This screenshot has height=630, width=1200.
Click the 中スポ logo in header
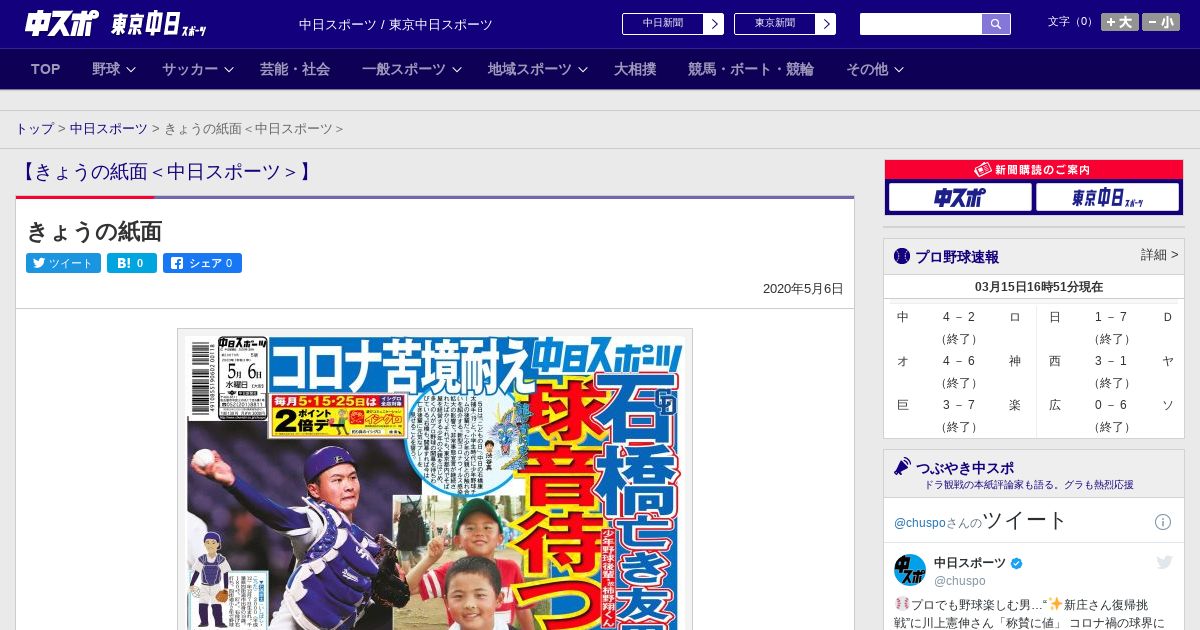click(x=62, y=23)
